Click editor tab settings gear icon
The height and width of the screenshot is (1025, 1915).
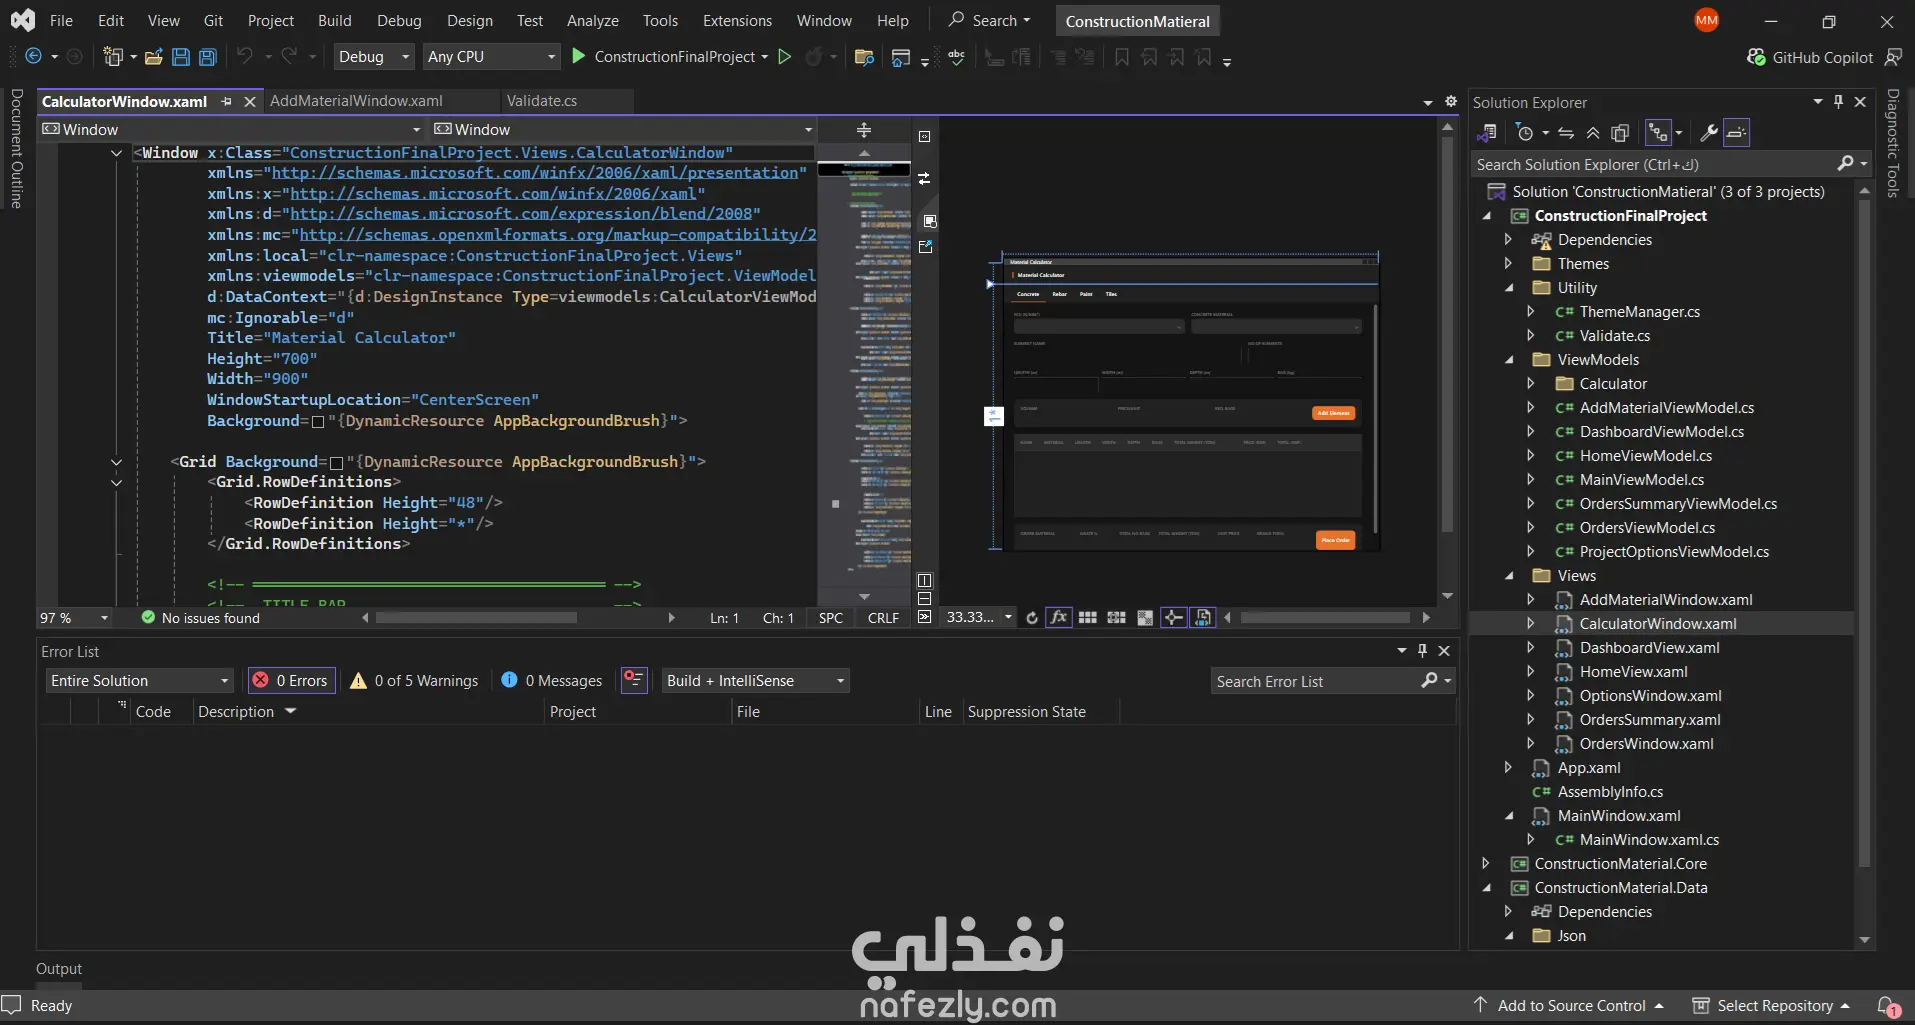(x=1452, y=101)
